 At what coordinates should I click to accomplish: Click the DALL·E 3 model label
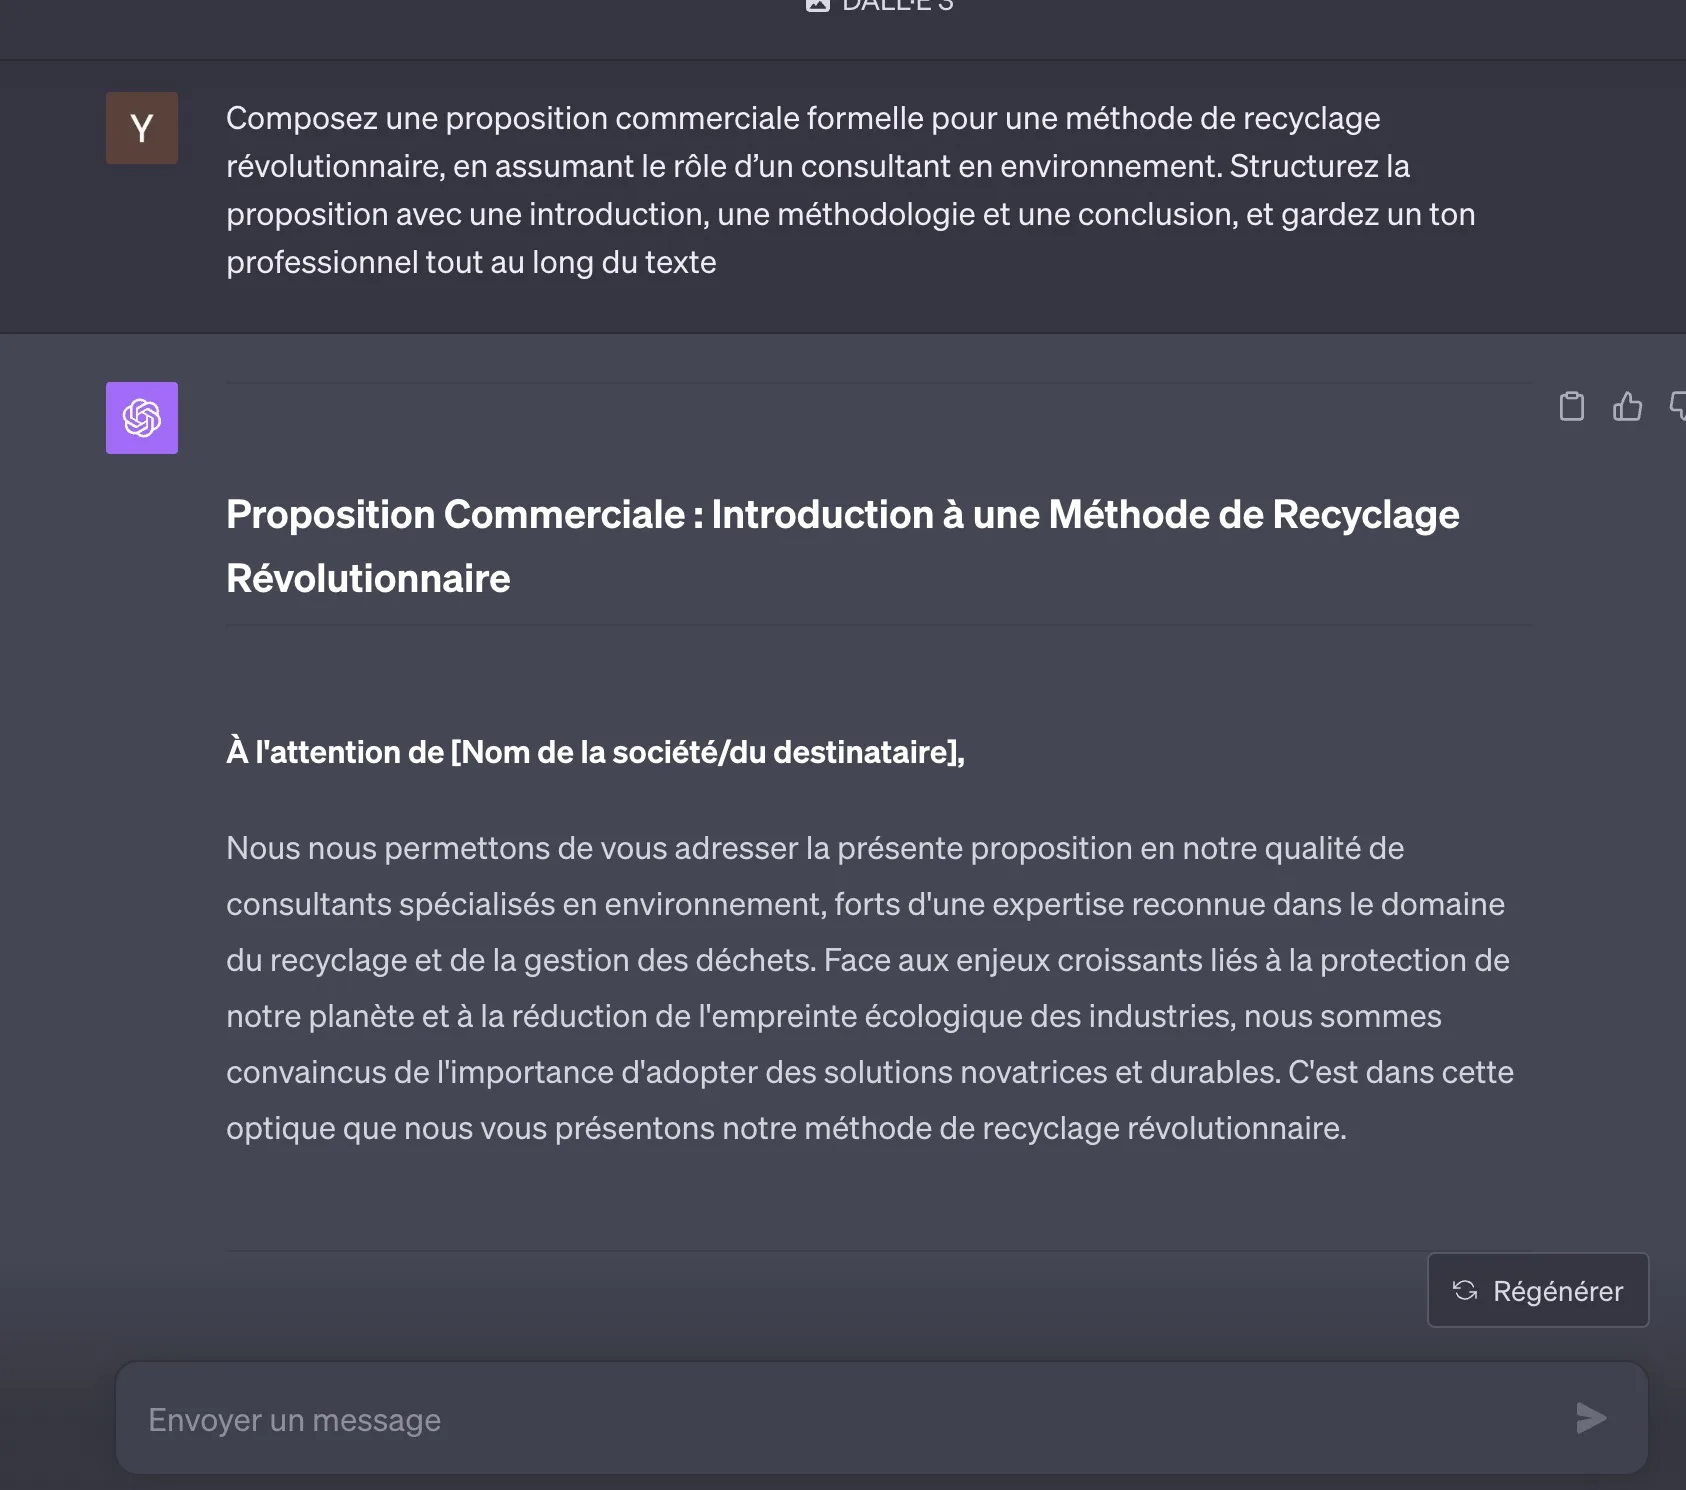coord(898,6)
